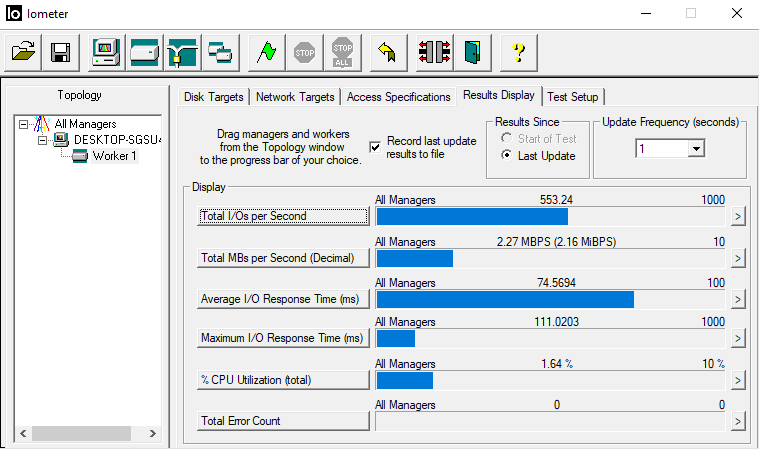Click the Average I/O Response Time progress bar

[x=550, y=299]
